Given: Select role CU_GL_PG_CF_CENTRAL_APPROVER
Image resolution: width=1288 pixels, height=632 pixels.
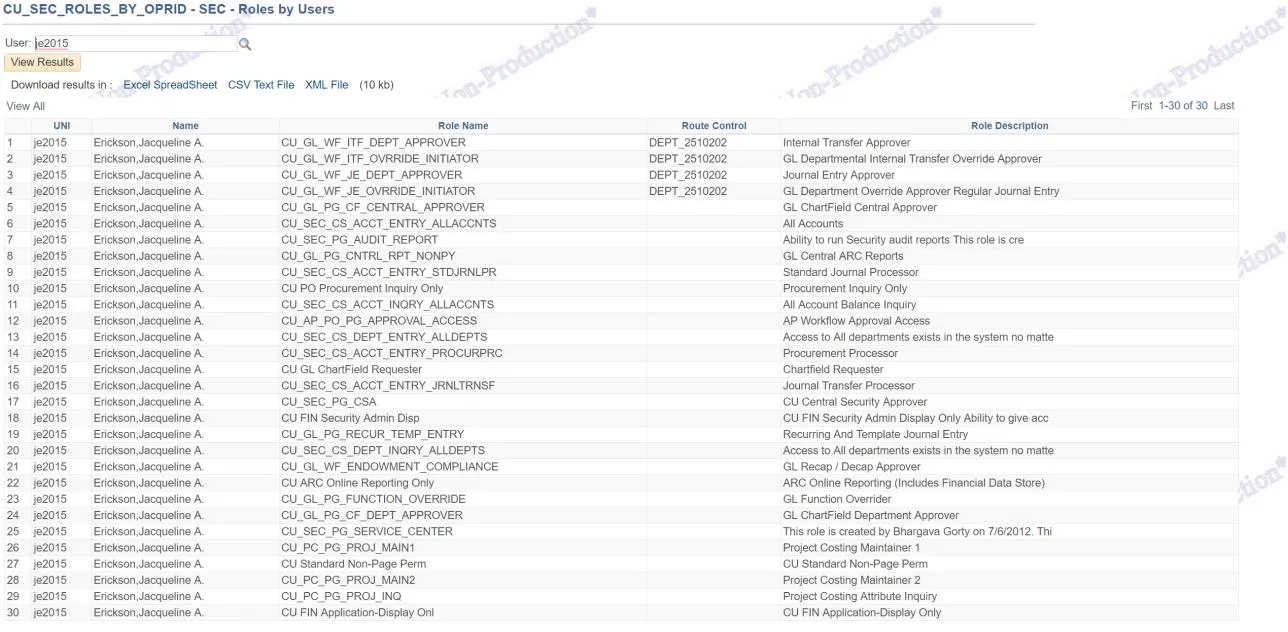Looking at the screenshot, I should coord(383,207).
